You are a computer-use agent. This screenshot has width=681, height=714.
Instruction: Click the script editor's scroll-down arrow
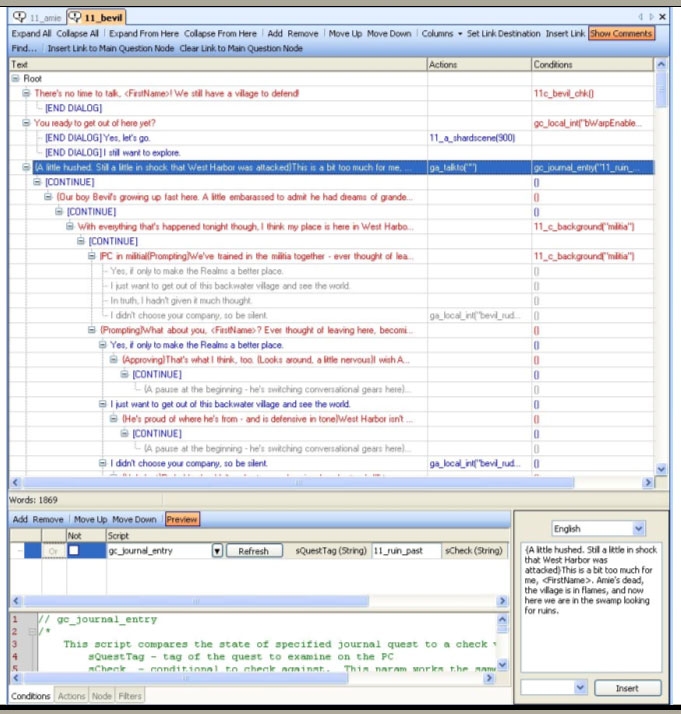point(502,667)
